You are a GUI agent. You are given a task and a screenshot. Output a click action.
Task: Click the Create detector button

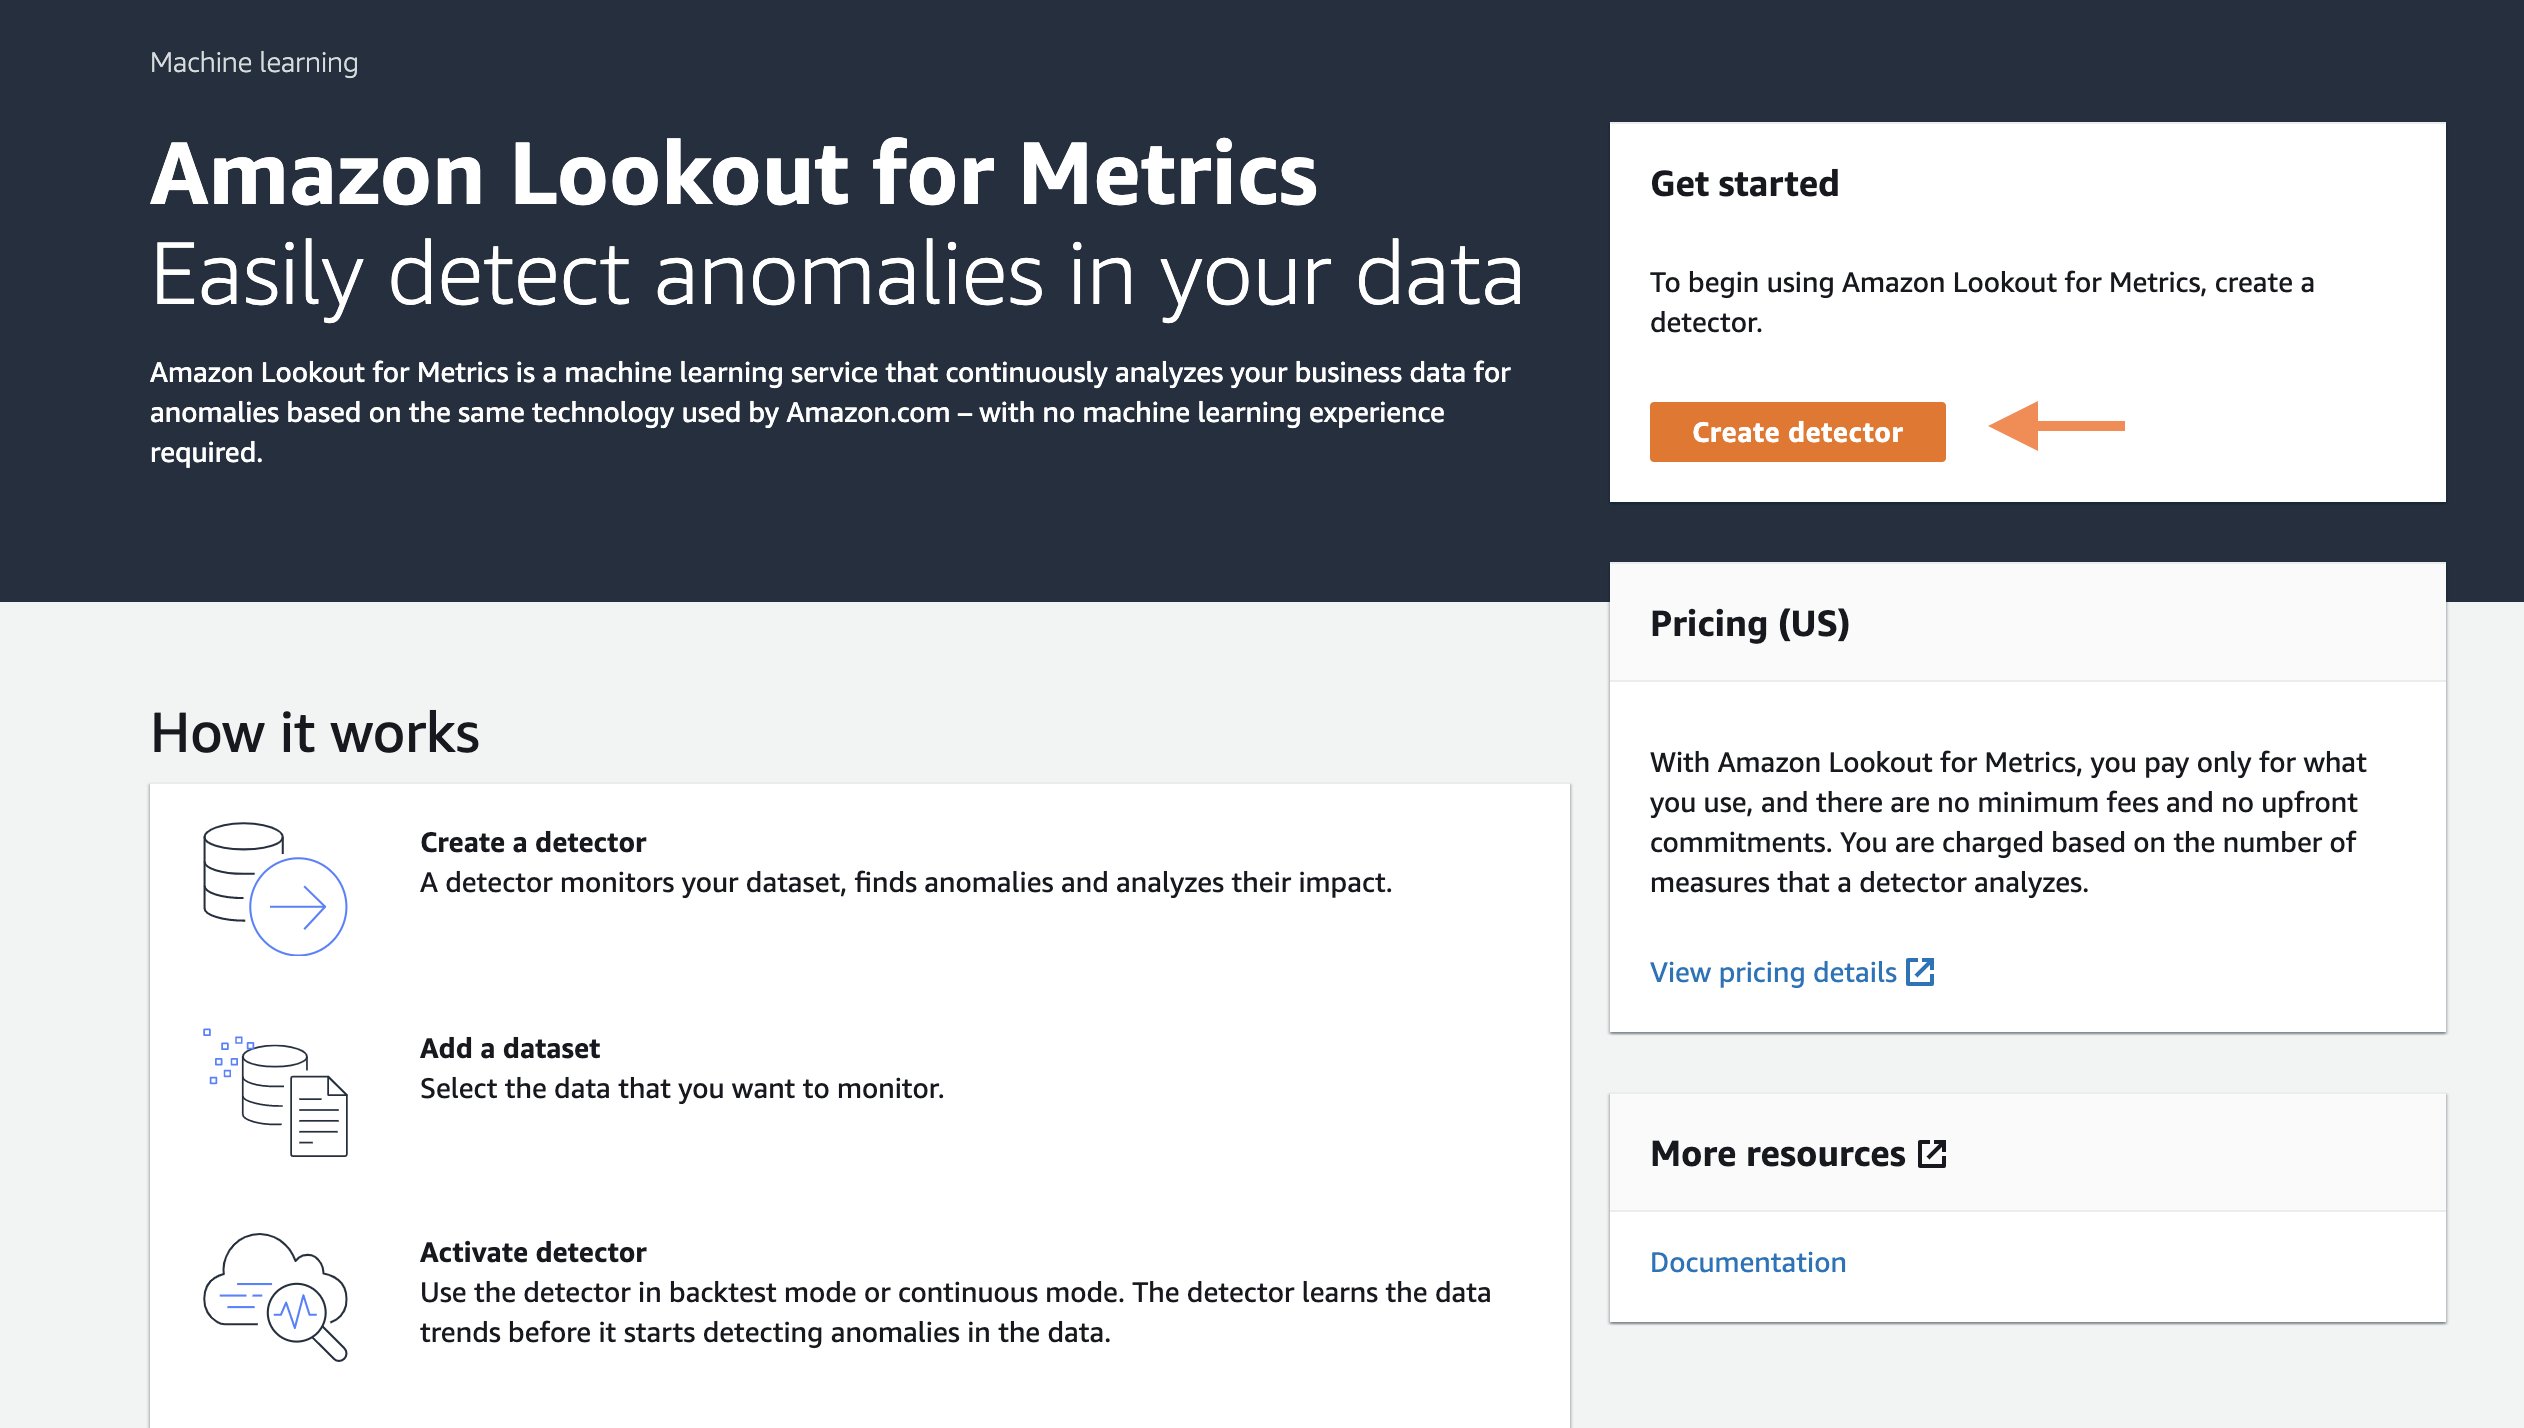tap(1797, 432)
